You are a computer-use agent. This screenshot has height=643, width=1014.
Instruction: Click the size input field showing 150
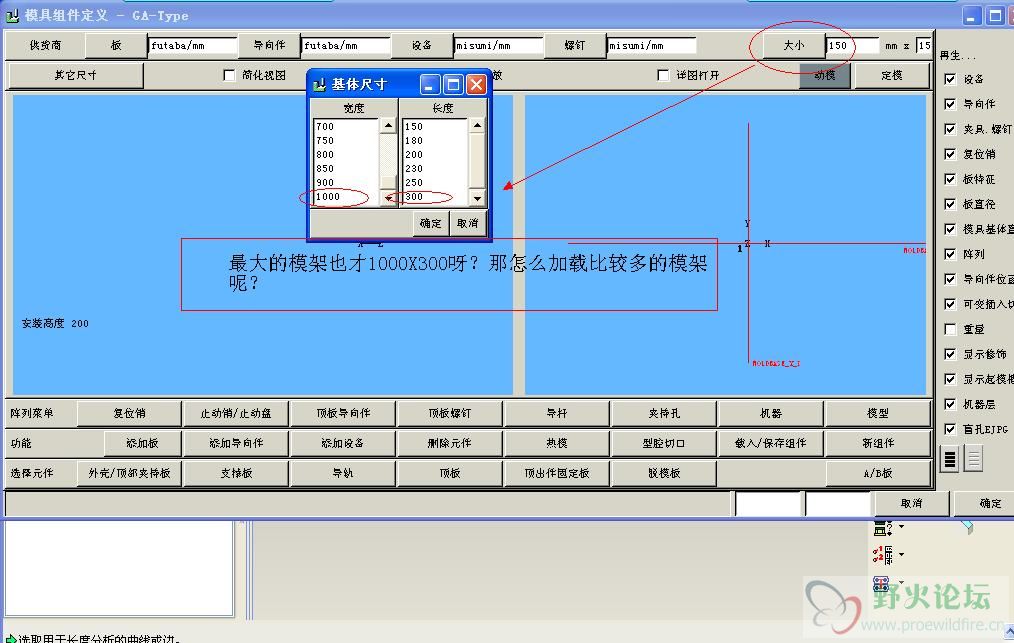coord(853,45)
